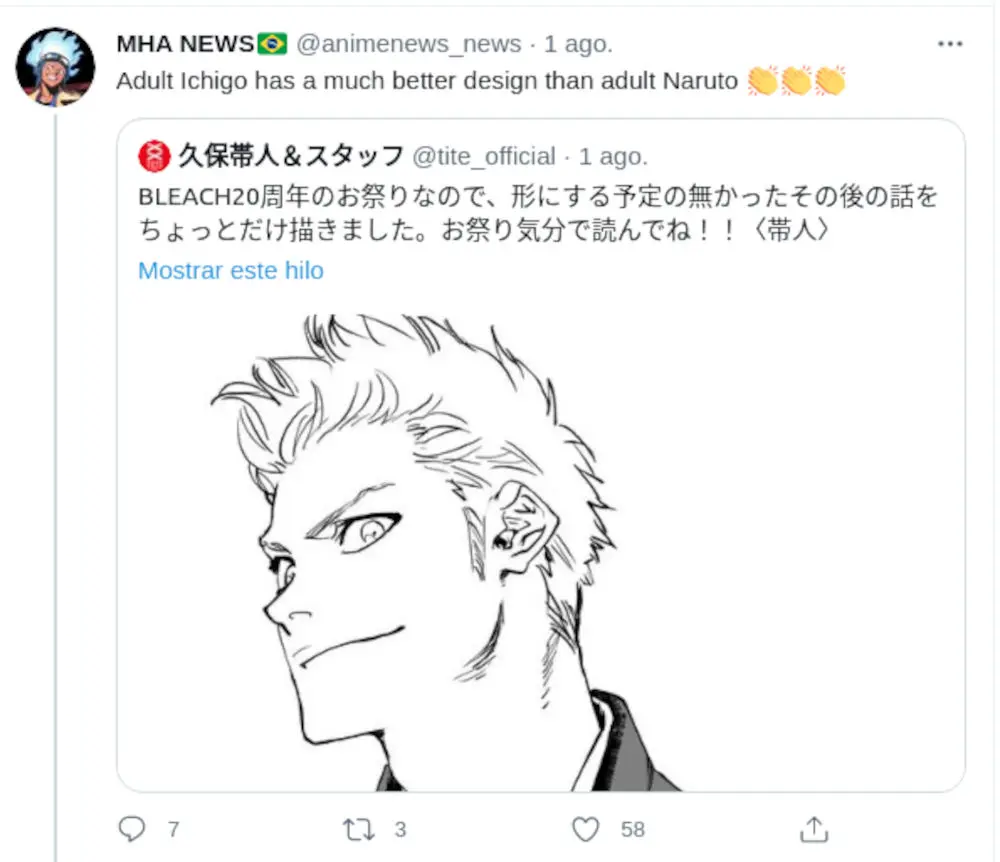Follow the Mostrar este hilo link
This screenshot has width=1000, height=862.
coord(231,270)
